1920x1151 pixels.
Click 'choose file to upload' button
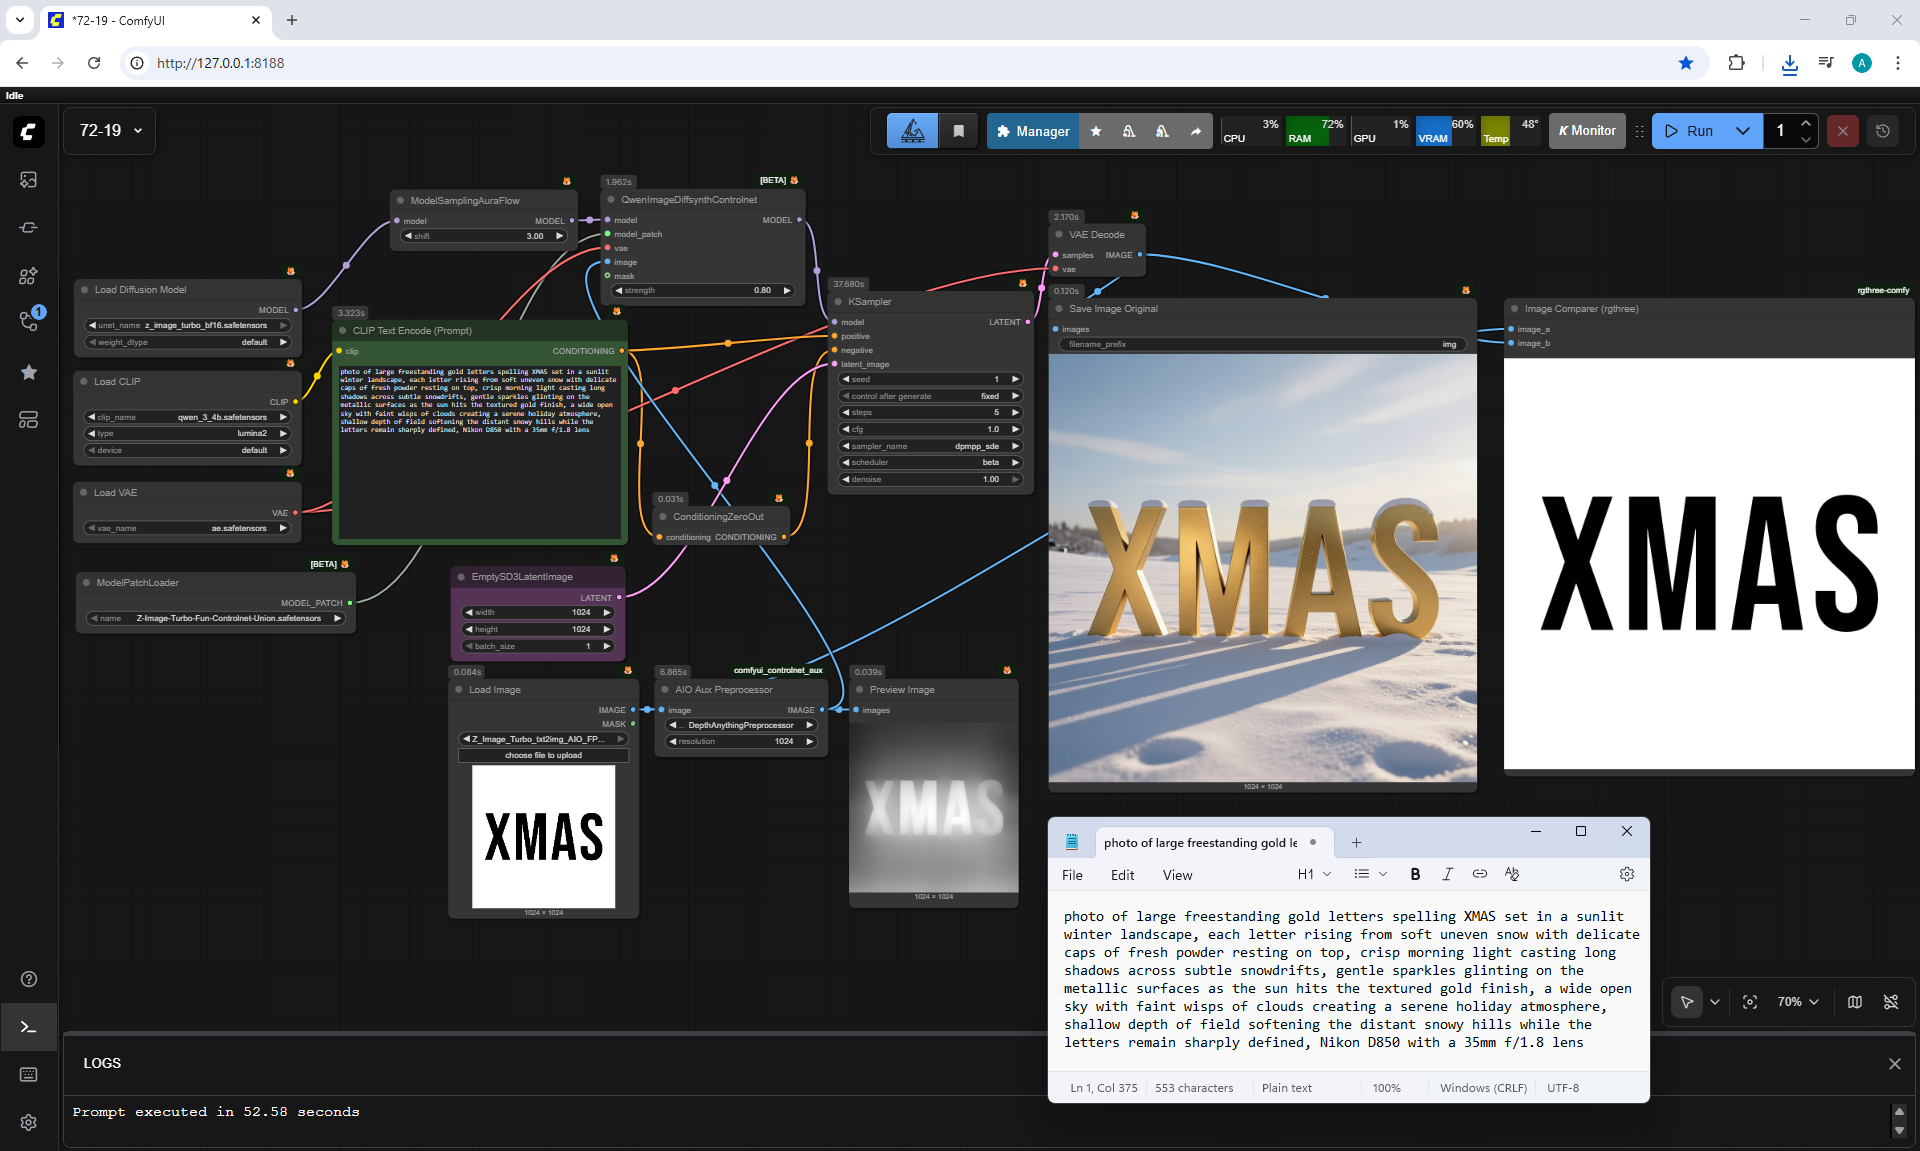tap(543, 755)
